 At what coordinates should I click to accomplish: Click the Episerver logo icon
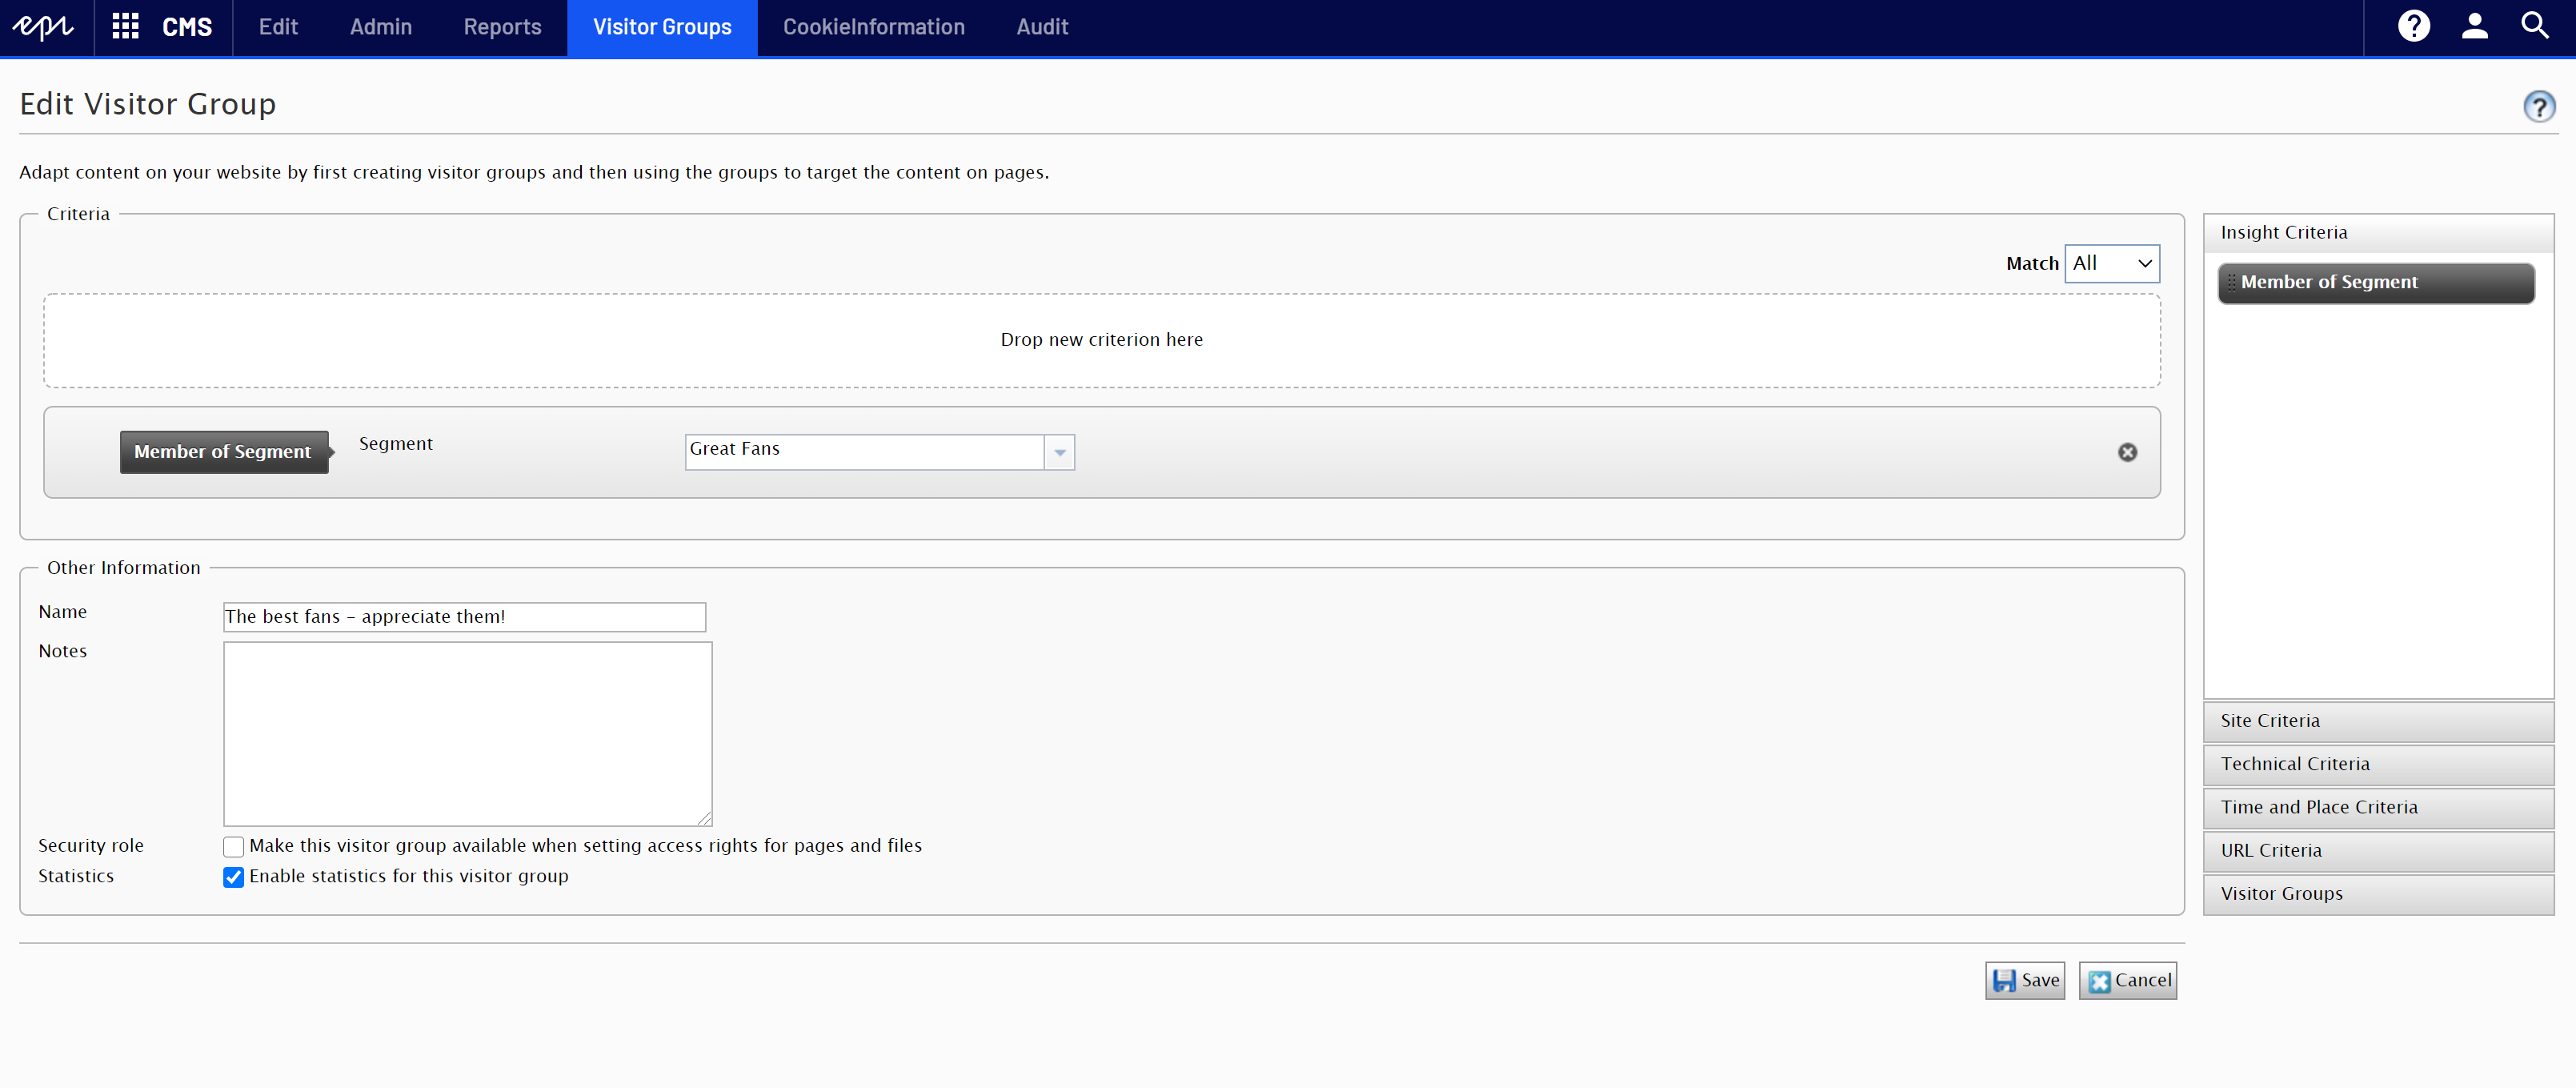pos(43,27)
